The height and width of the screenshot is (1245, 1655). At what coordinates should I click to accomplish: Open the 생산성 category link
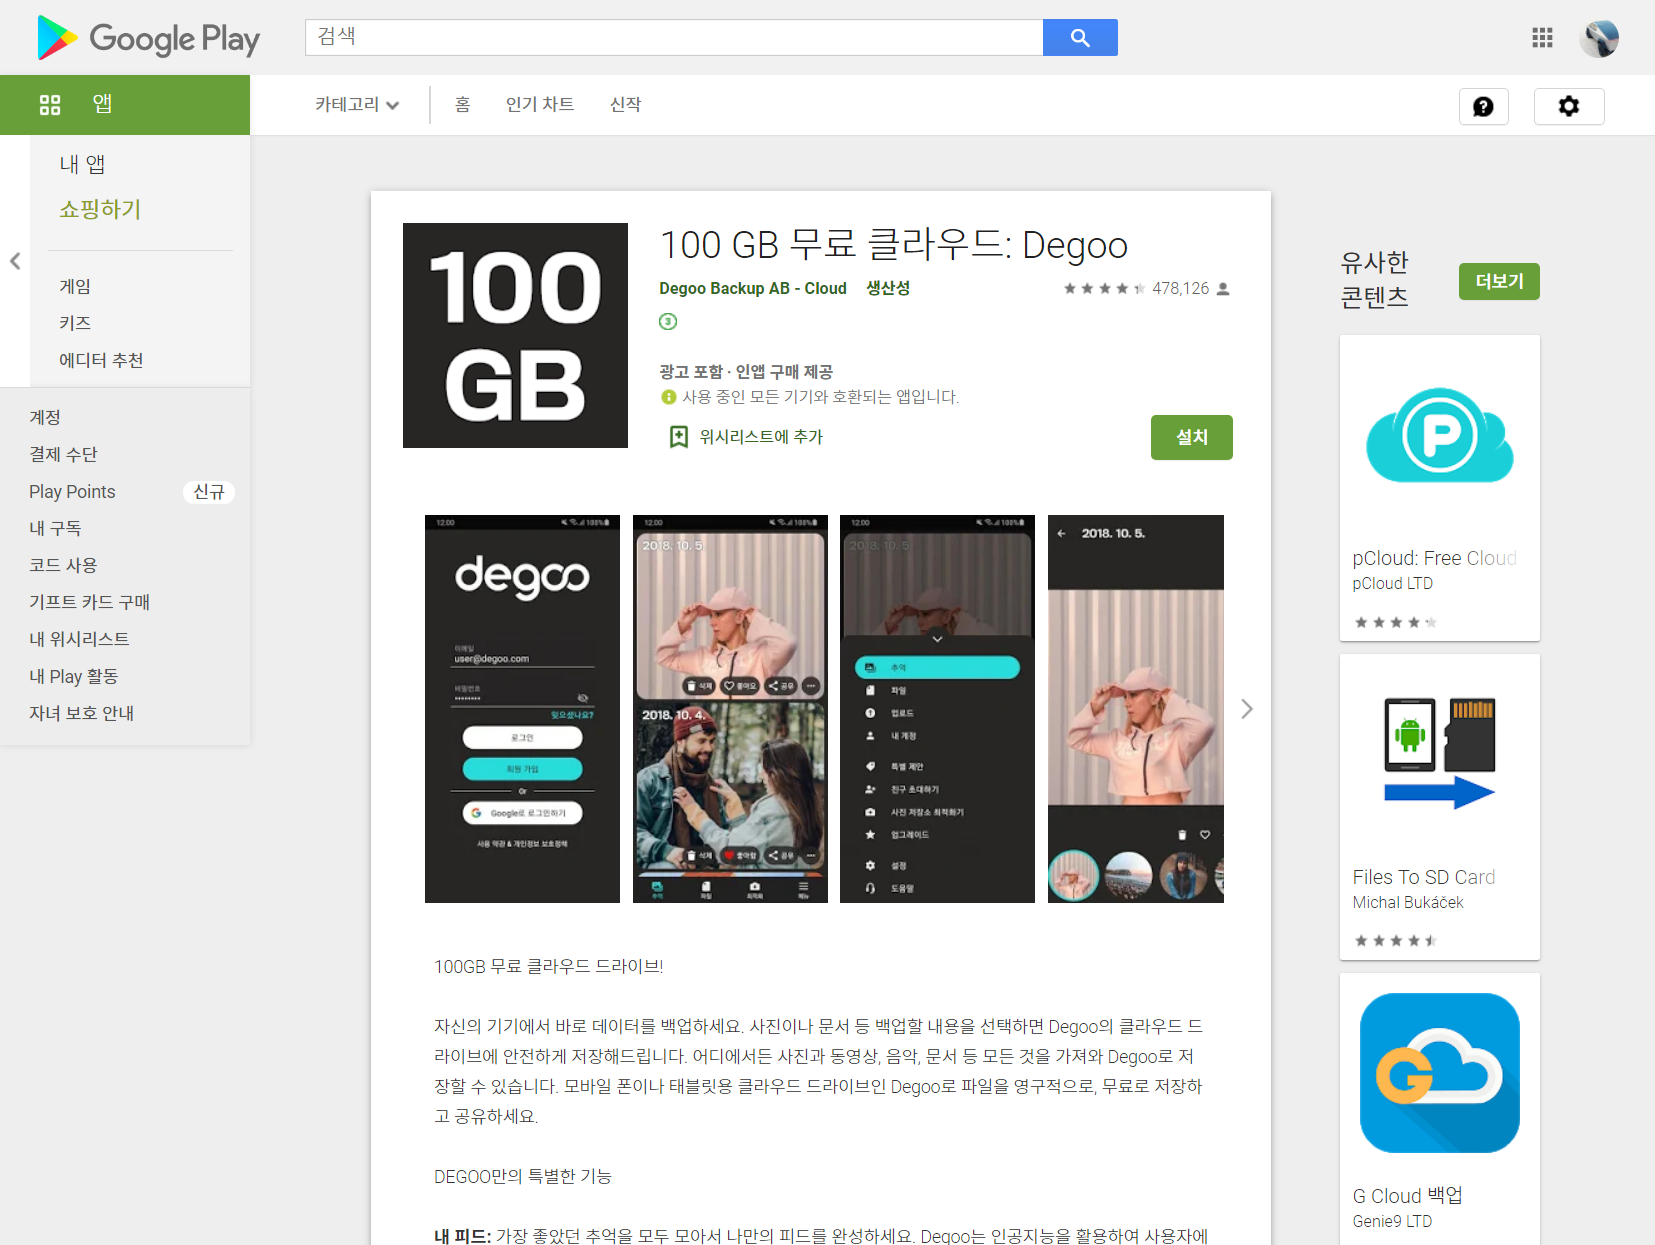(x=888, y=288)
